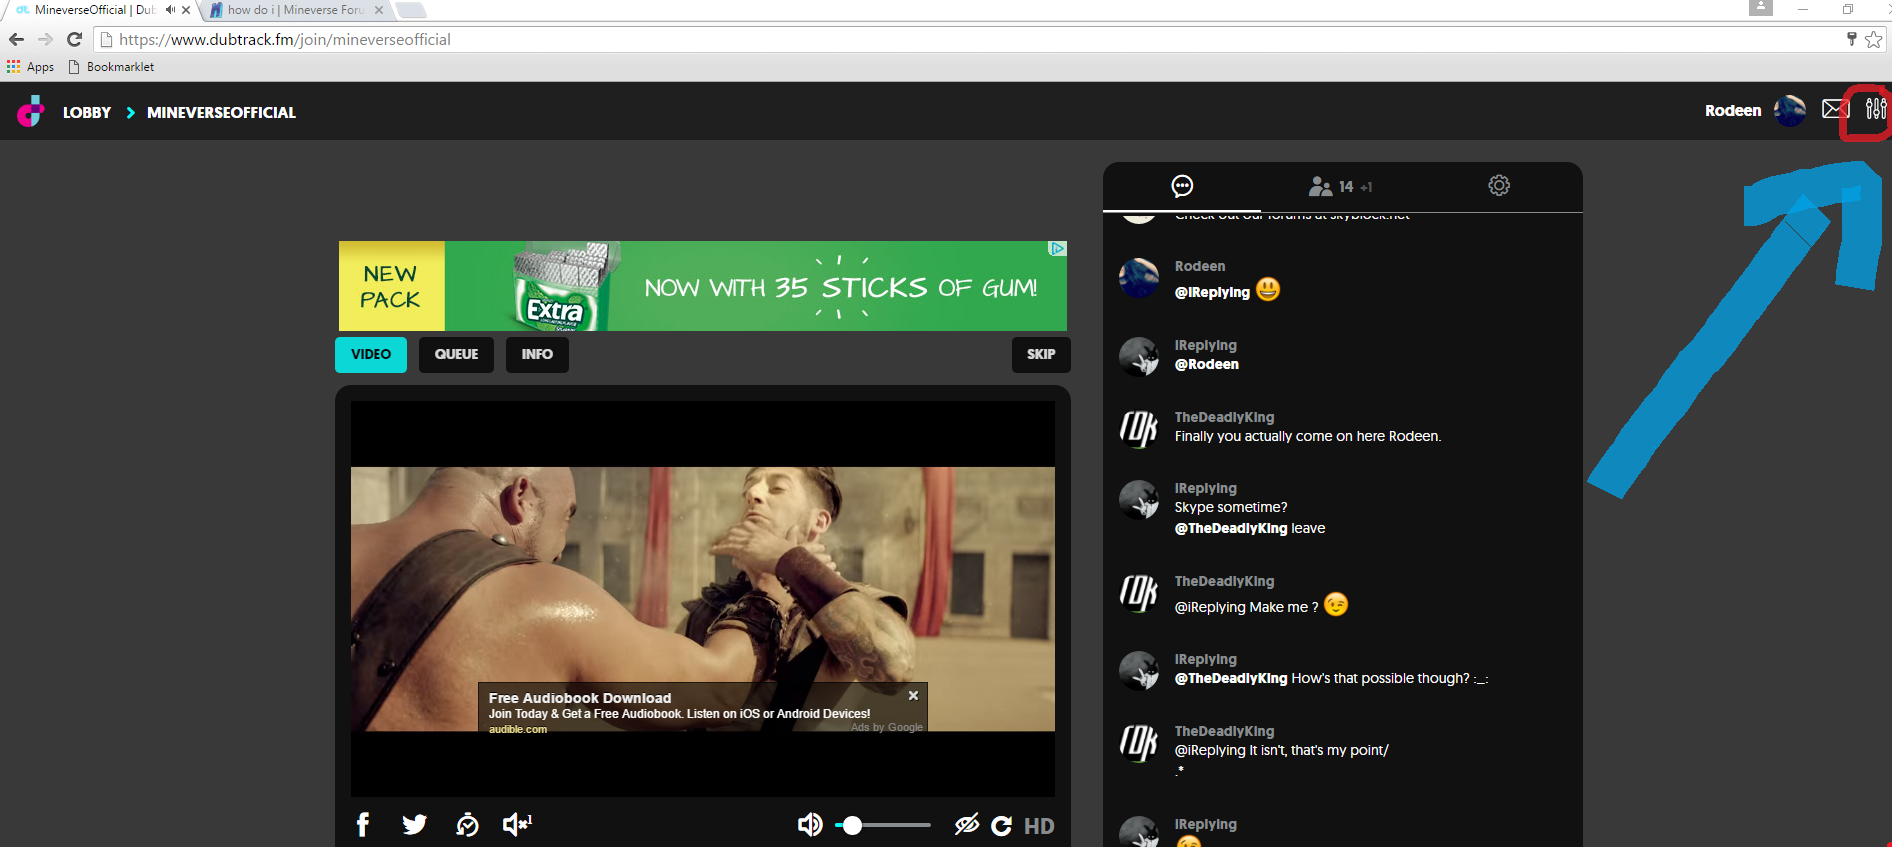The height and width of the screenshot is (847, 1892).
Task: Click the @Rodeen mention
Action: (x=1206, y=364)
